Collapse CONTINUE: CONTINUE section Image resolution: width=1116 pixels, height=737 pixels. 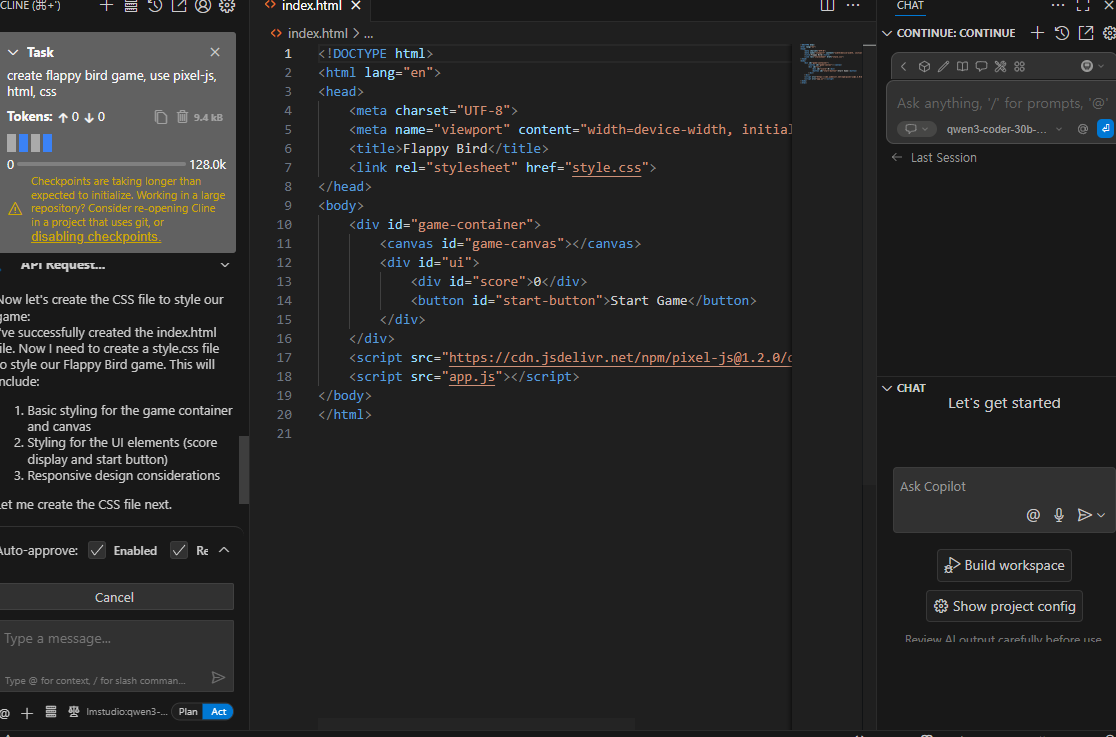pos(887,33)
